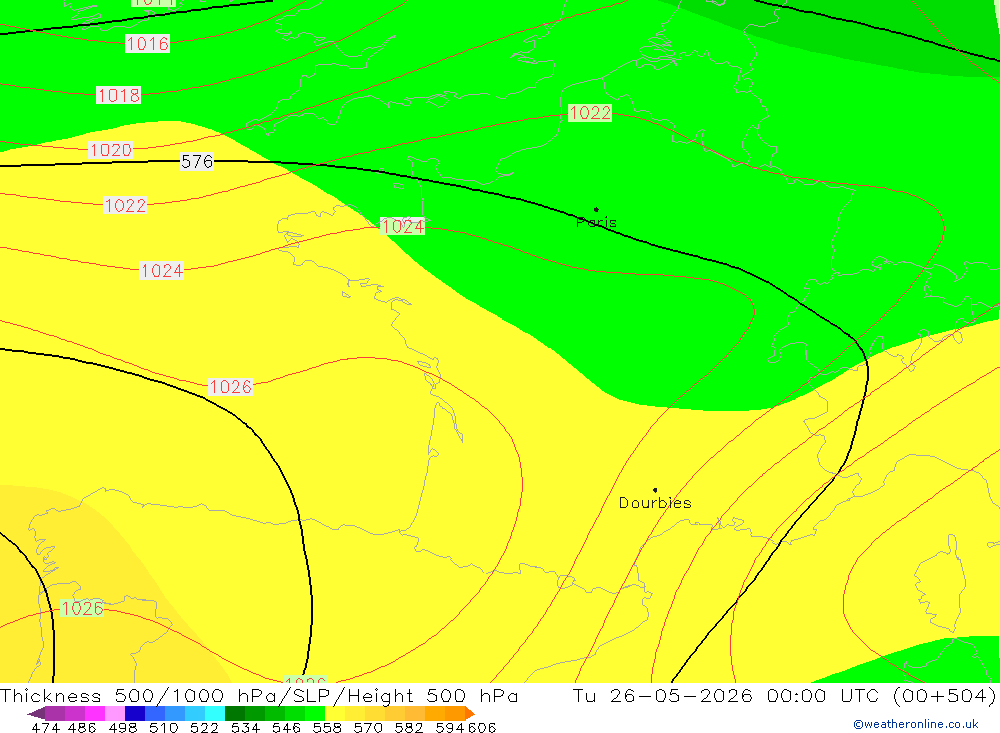The width and height of the screenshot is (1000, 733).
Task: Click the 1020 isobar label
Action: coord(110,150)
